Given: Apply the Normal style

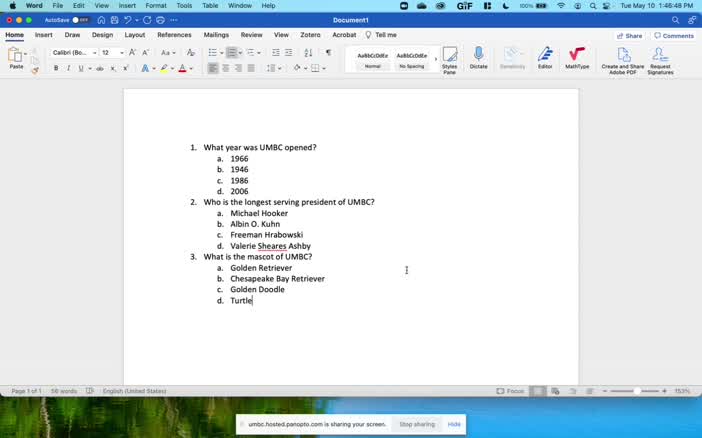Looking at the screenshot, I should pos(372,60).
